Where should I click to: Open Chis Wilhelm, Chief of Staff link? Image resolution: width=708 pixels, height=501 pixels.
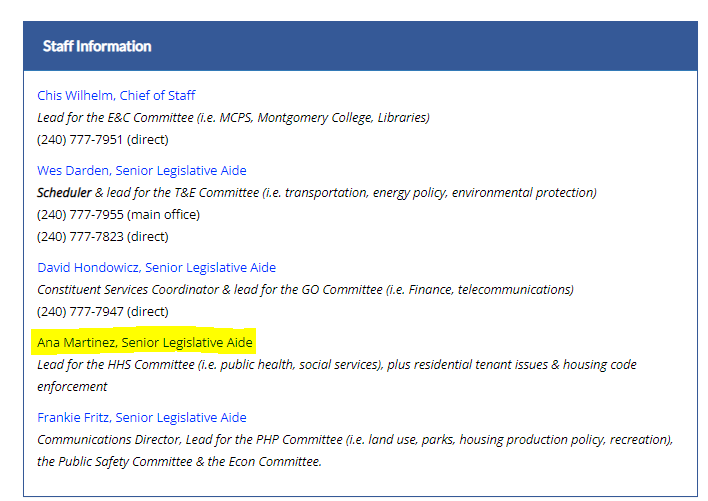point(116,96)
